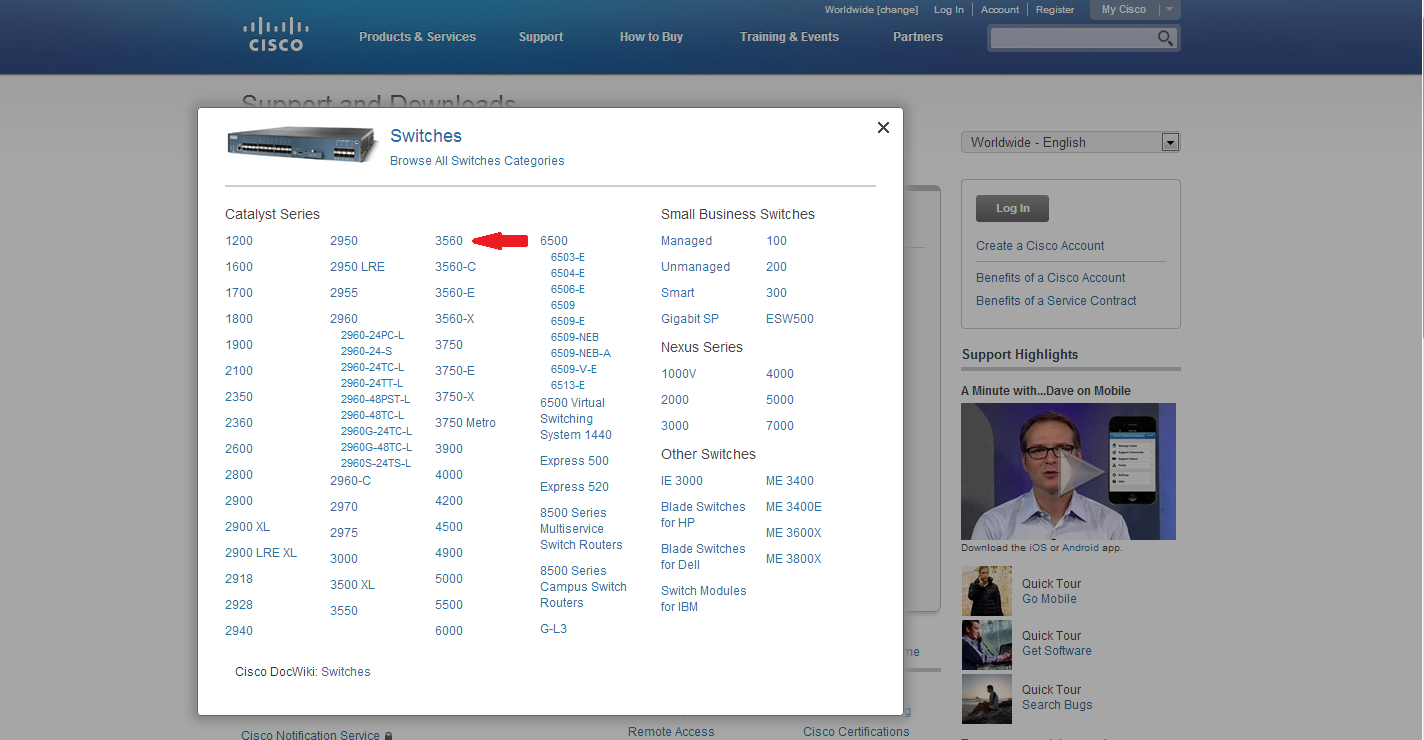Viewport: 1424px width, 740px height.
Task: Select Nexus 1000V
Action: pos(678,374)
